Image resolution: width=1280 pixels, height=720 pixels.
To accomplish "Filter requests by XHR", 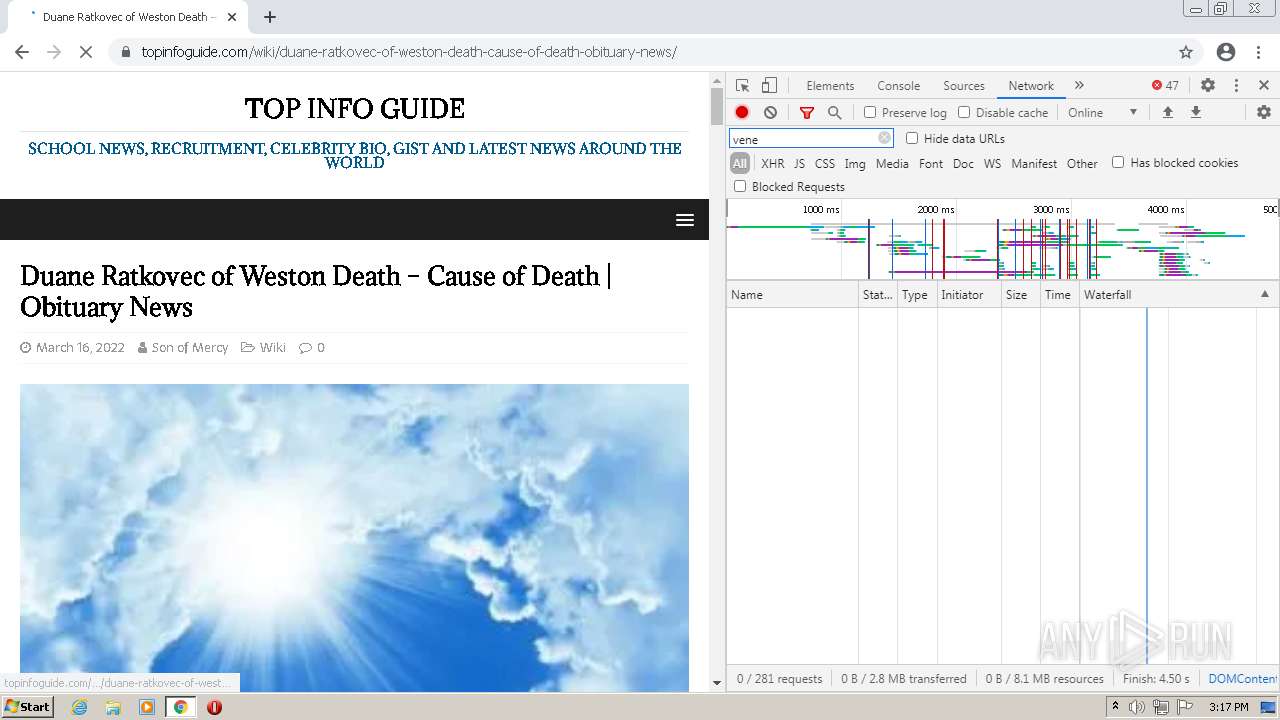I will [773, 163].
